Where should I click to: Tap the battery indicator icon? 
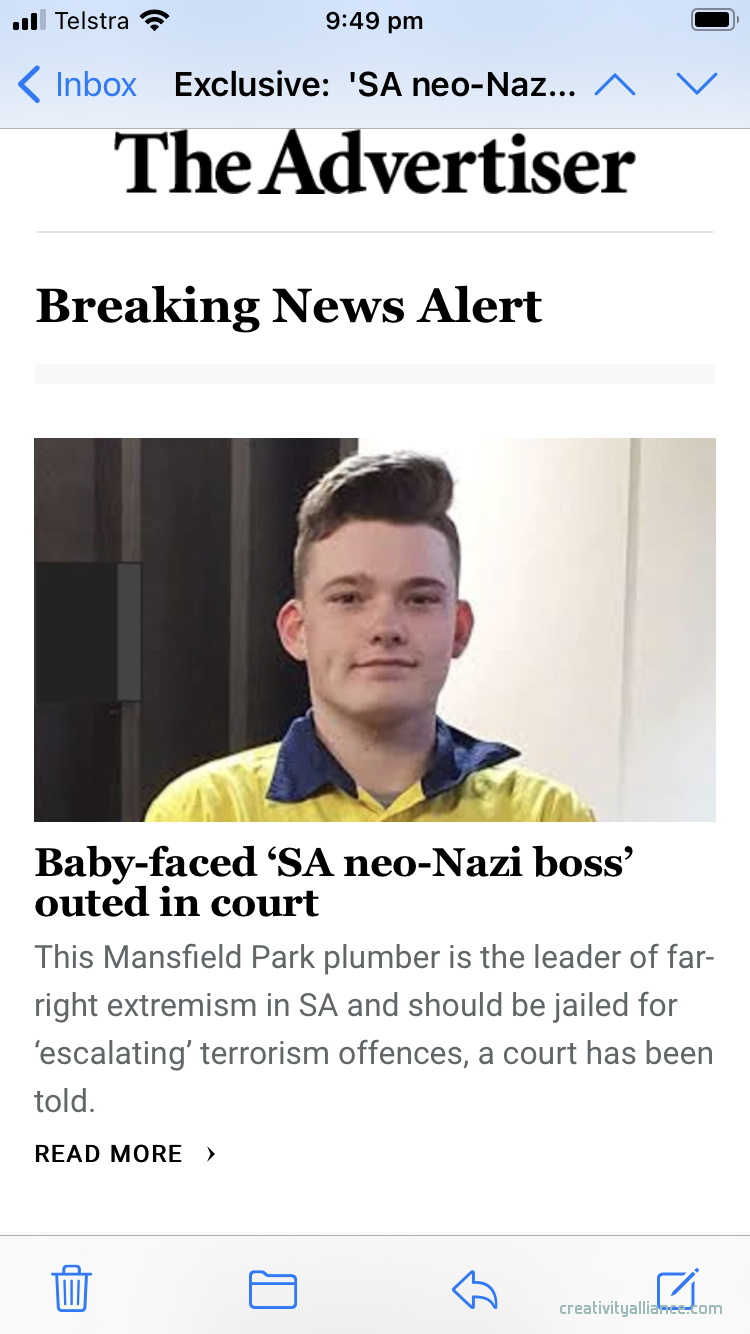click(714, 21)
